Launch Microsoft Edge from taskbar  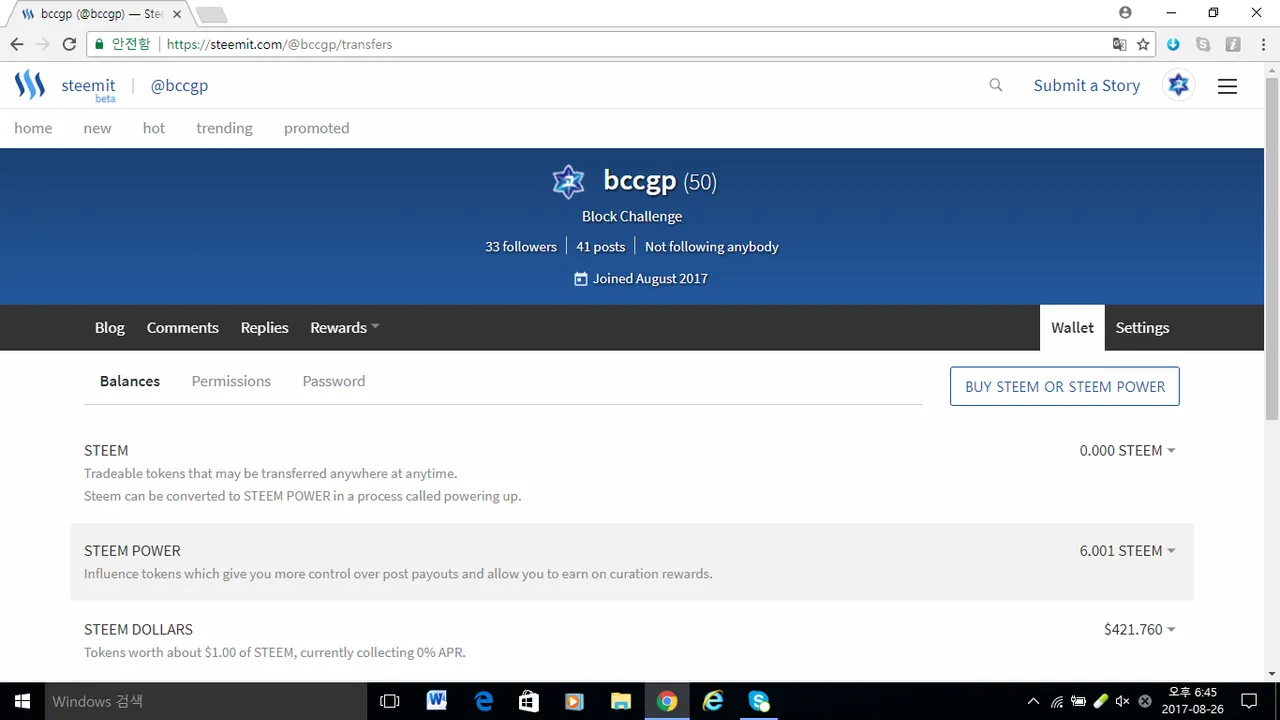[x=483, y=701]
